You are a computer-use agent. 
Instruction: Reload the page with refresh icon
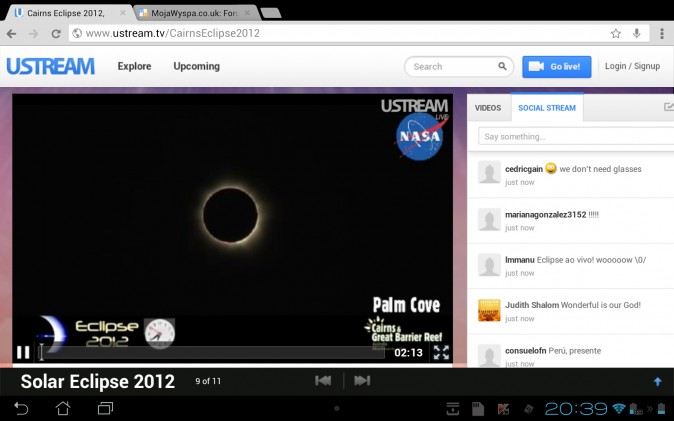(x=56, y=34)
